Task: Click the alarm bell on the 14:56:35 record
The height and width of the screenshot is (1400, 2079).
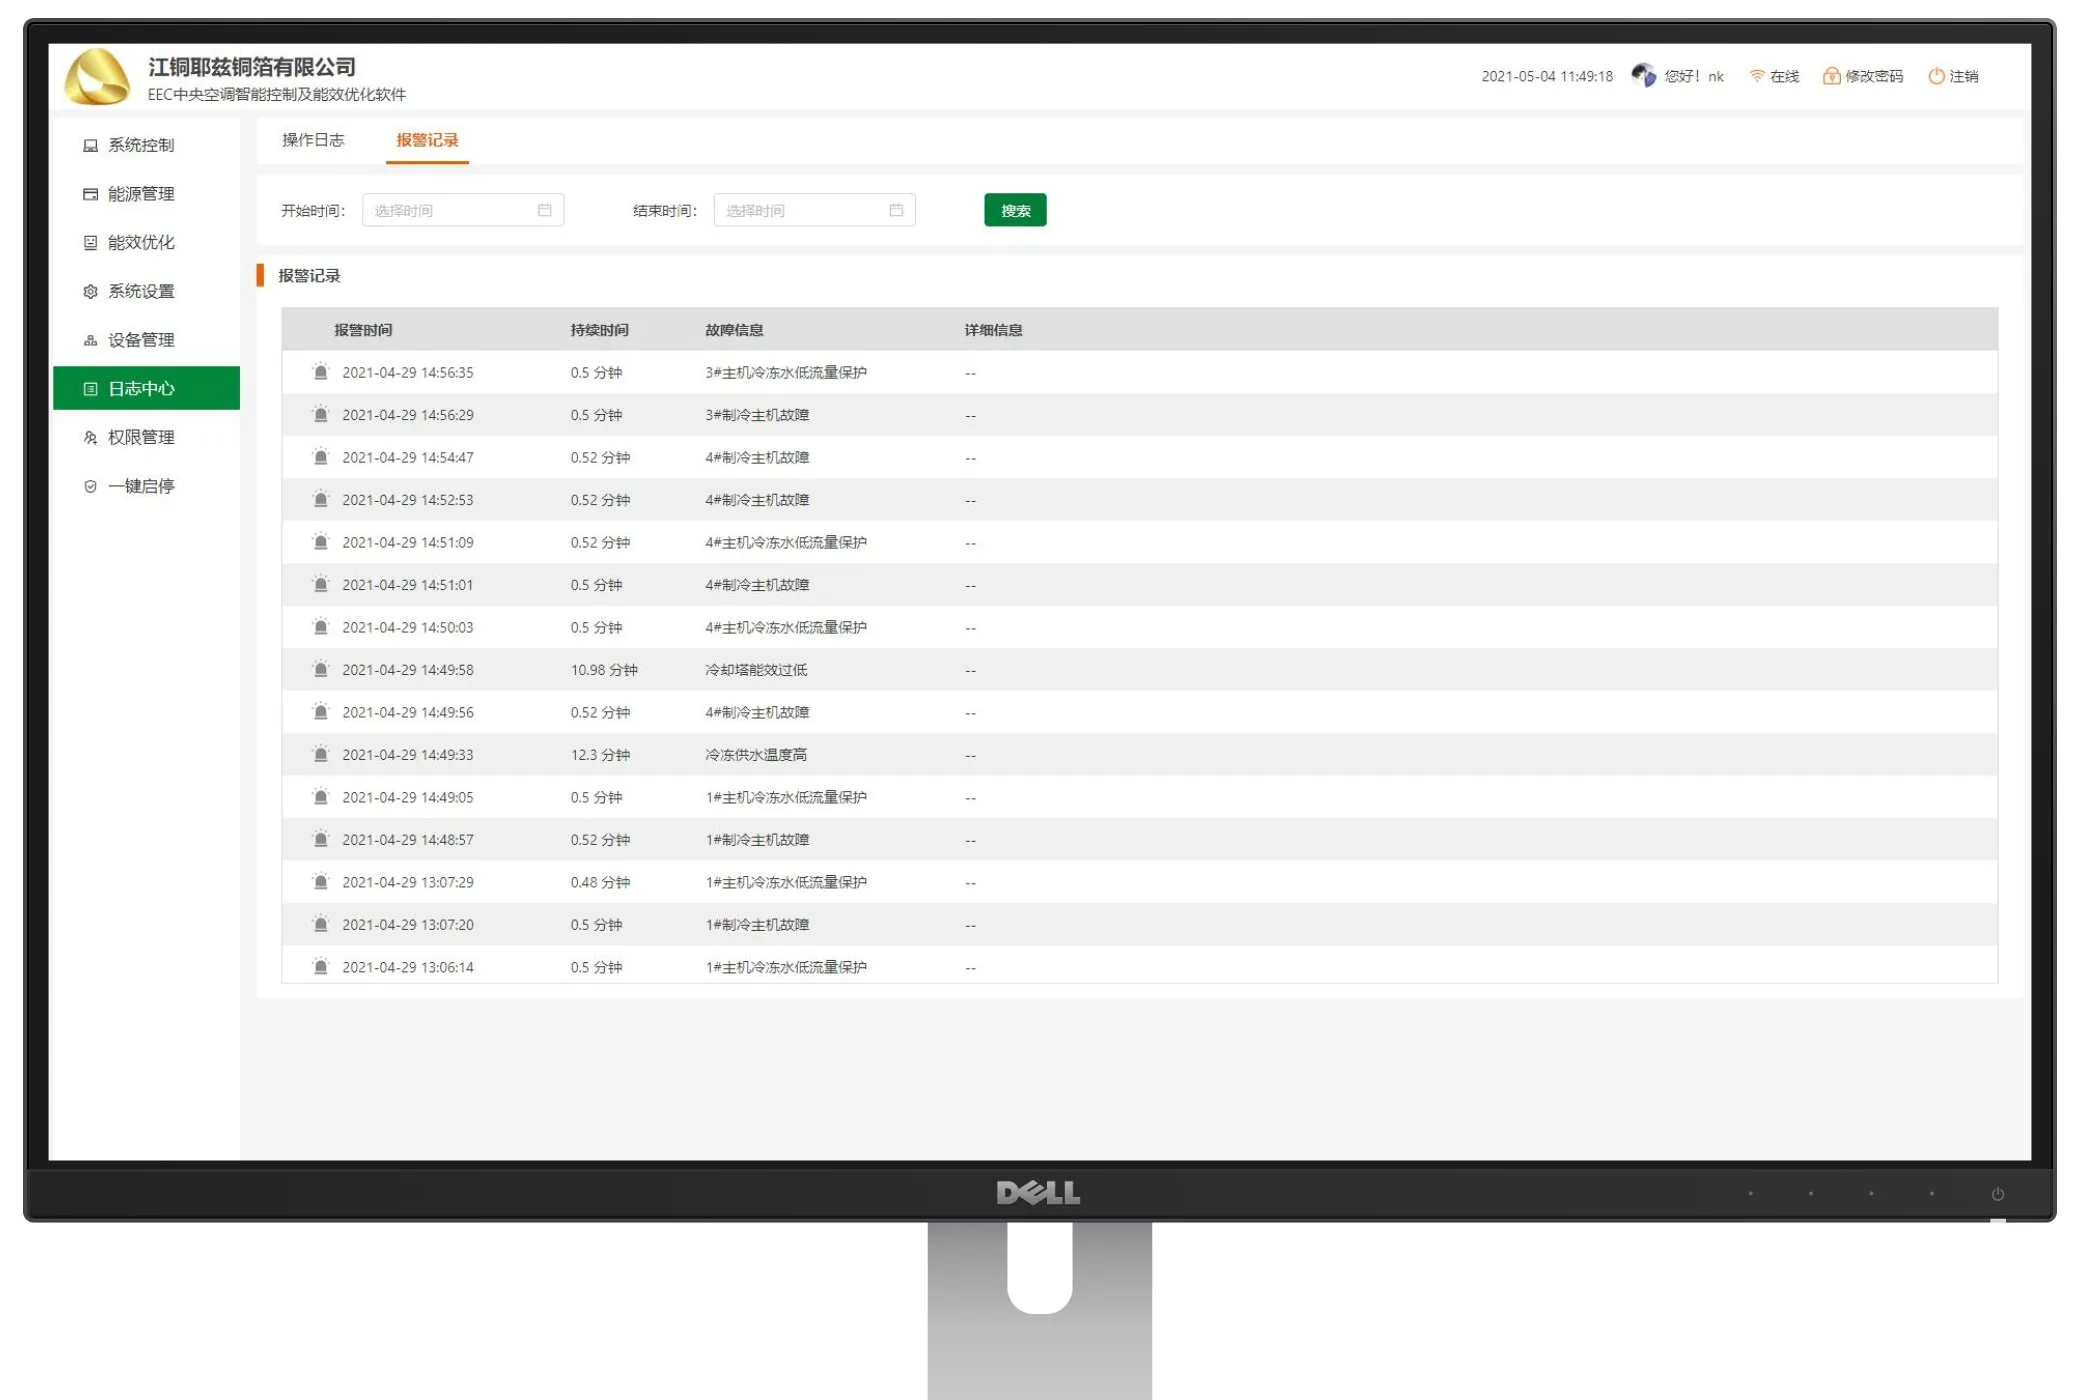Action: coord(320,373)
